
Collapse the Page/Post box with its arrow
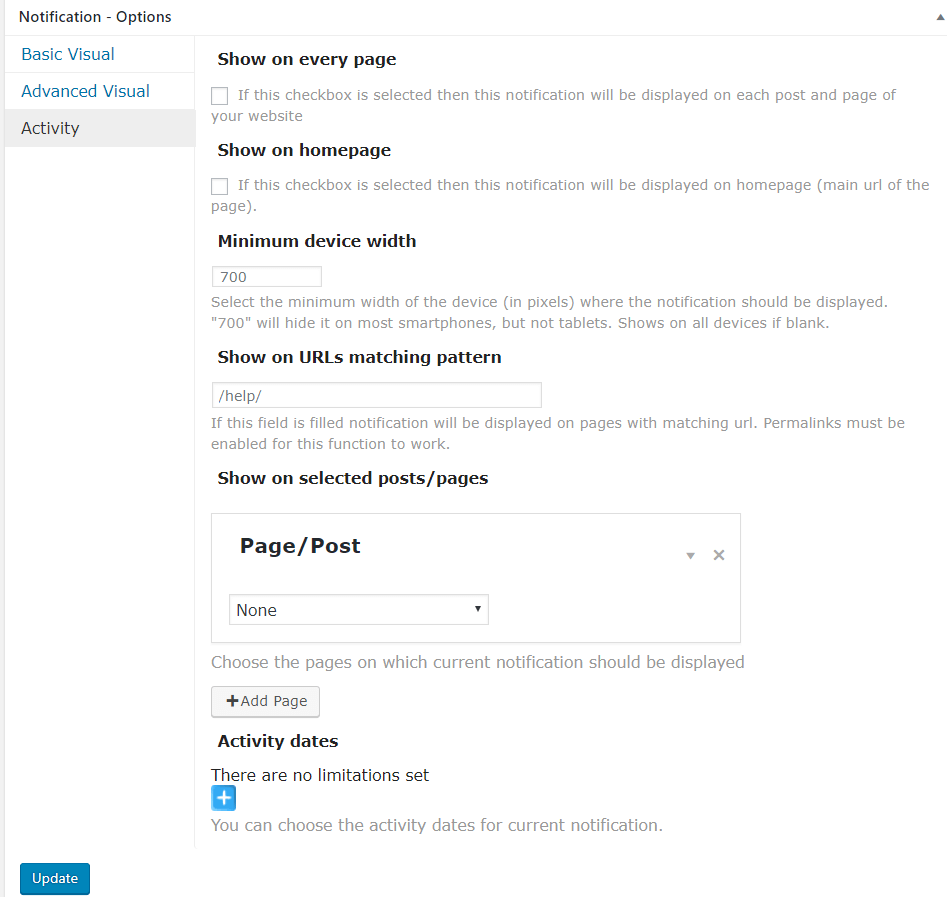coord(690,556)
